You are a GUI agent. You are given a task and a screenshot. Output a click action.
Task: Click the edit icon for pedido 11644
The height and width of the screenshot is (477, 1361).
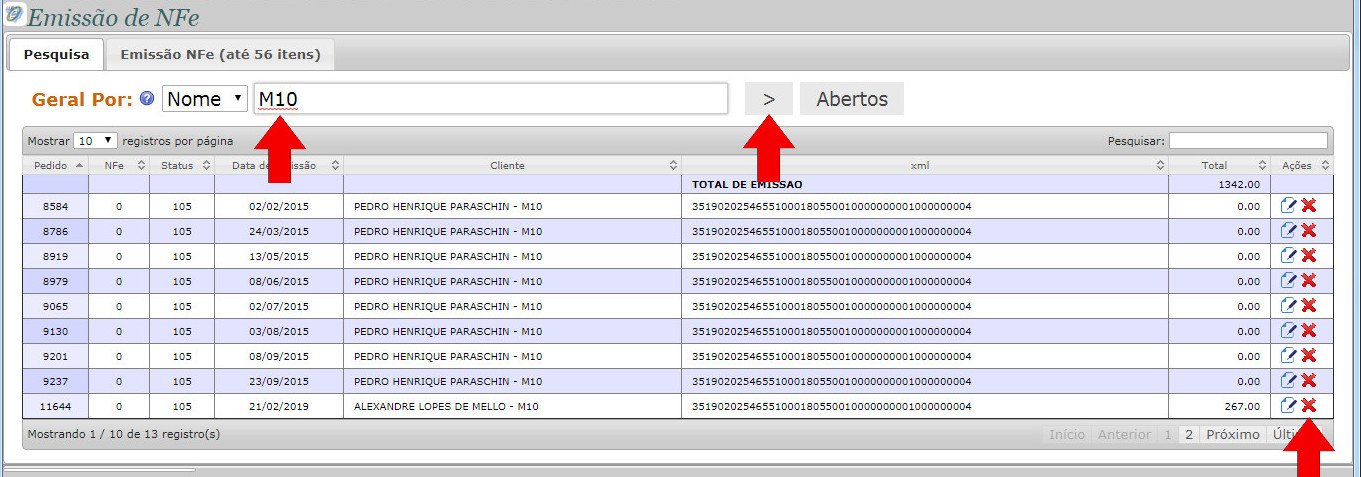pyautogui.click(x=1289, y=406)
